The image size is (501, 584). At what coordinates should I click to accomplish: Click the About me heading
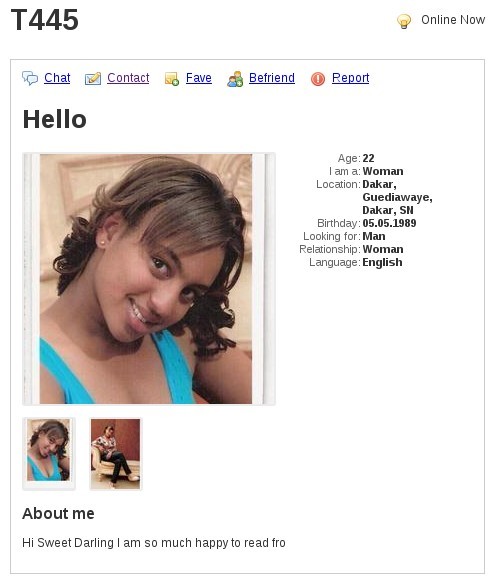[58, 513]
